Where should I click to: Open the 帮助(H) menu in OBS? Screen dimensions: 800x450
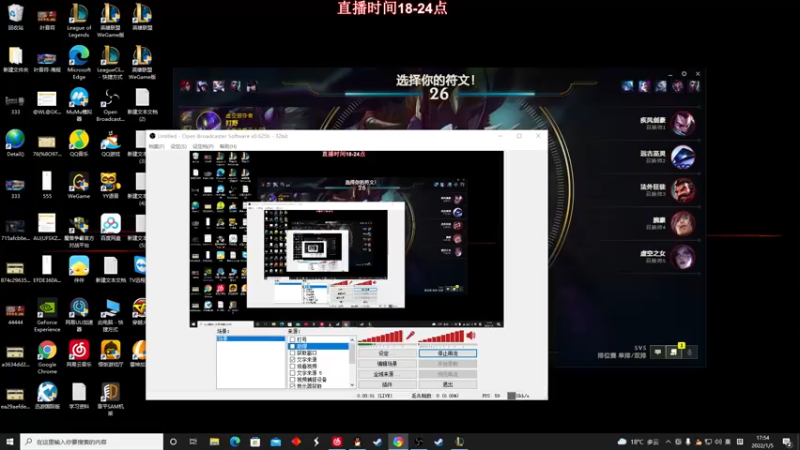228,146
